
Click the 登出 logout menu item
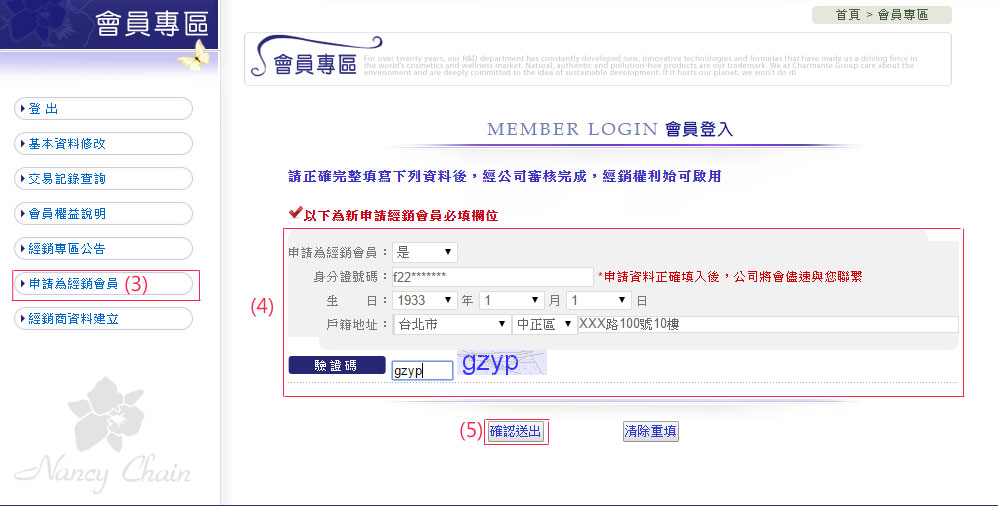click(x=103, y=109)
